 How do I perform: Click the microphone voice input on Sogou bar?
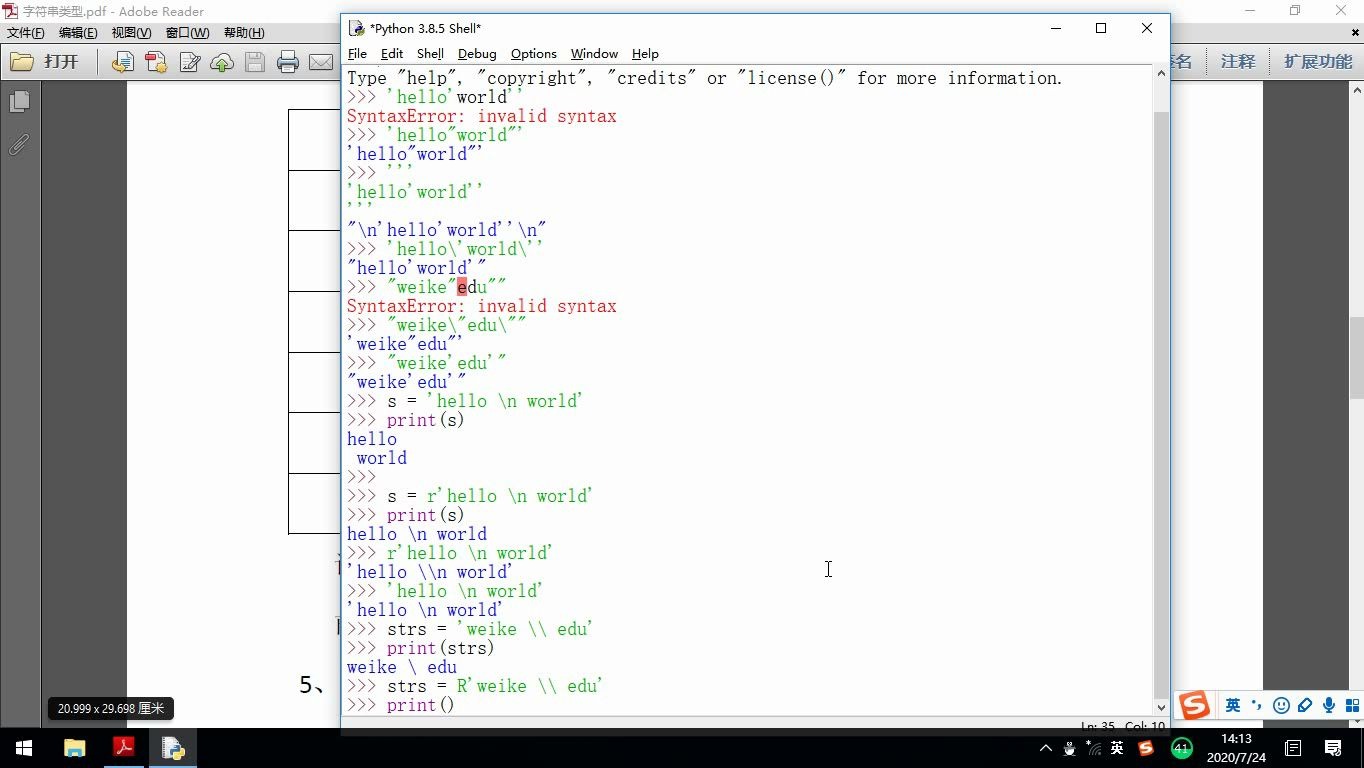tap(1329, 705)
